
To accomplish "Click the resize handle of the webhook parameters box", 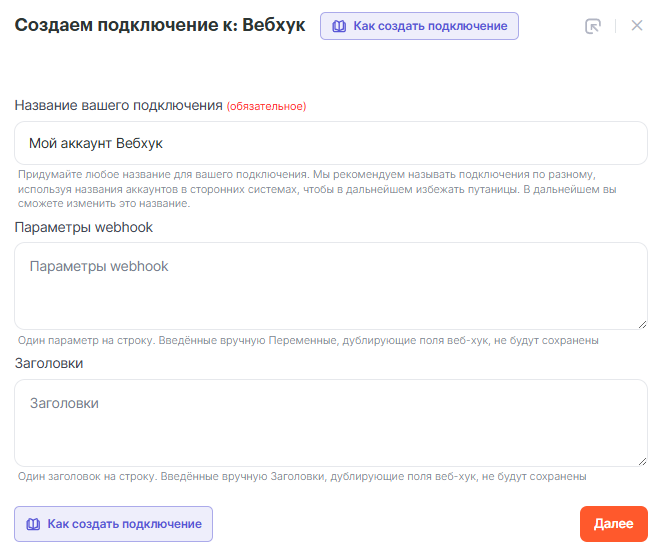I will (641, 322).
